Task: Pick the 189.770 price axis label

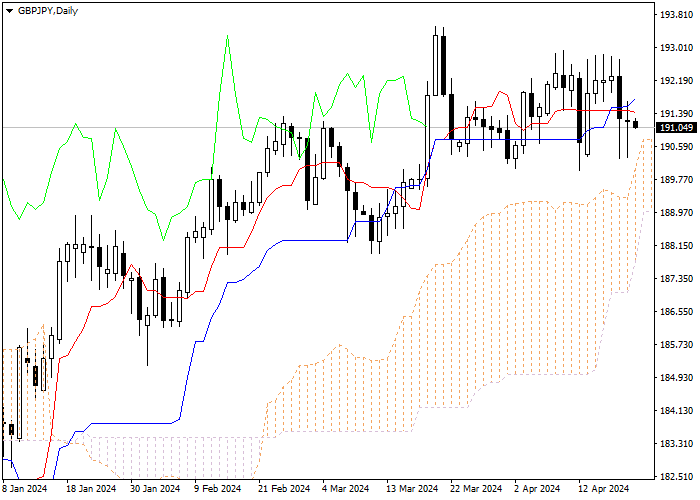Action: [676, 180]
